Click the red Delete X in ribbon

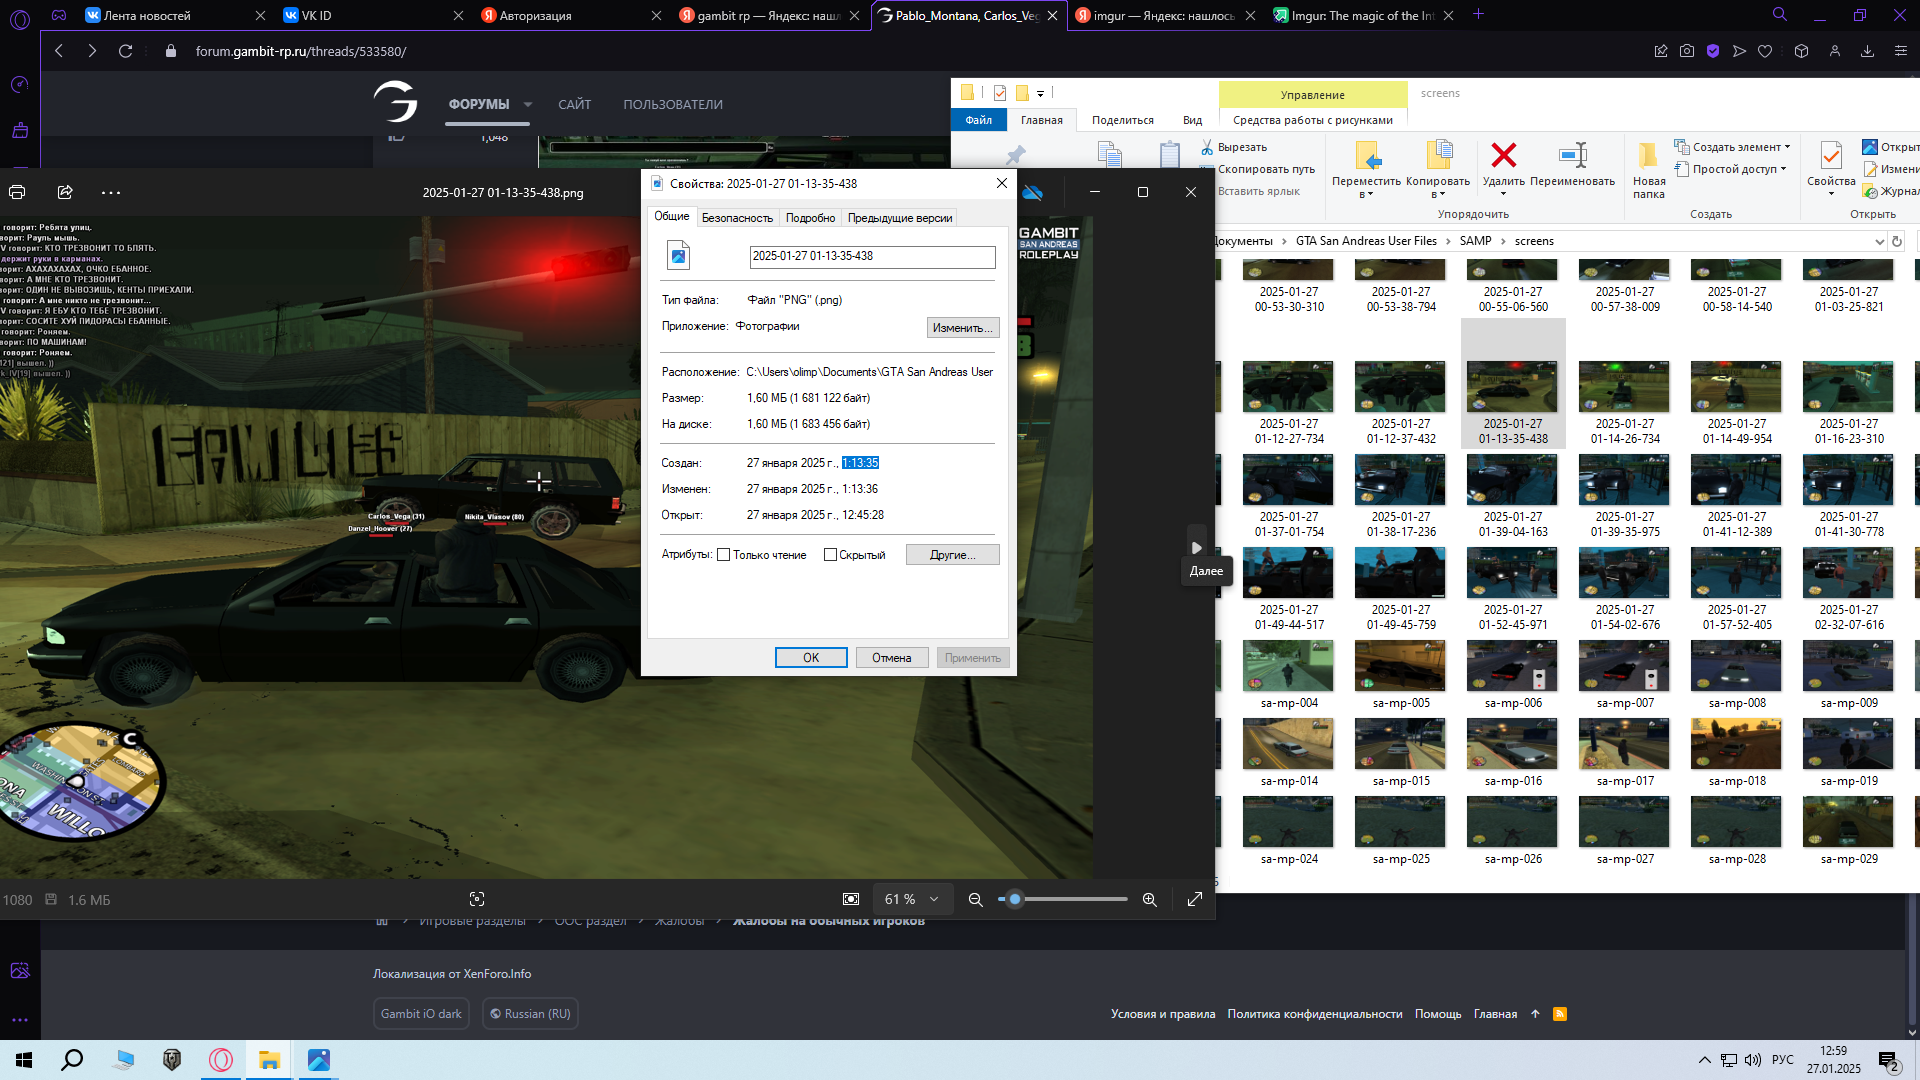click(1503, 156)
